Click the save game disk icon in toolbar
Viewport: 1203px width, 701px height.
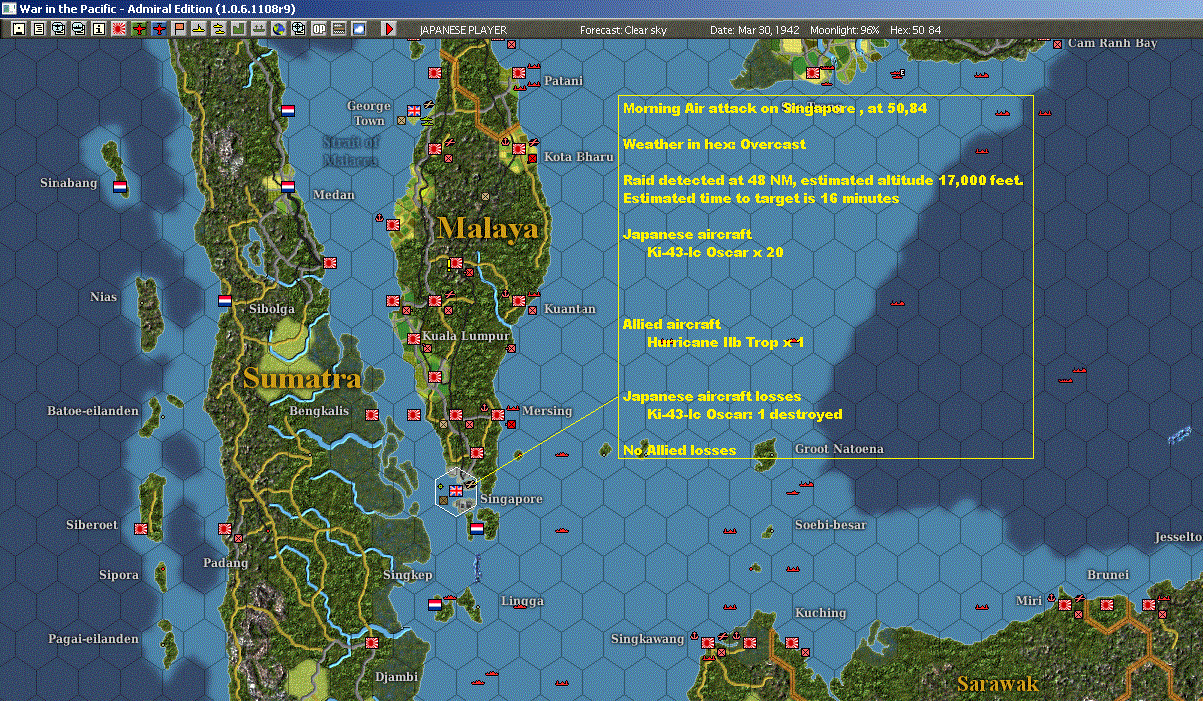click(x=18, y=29)
